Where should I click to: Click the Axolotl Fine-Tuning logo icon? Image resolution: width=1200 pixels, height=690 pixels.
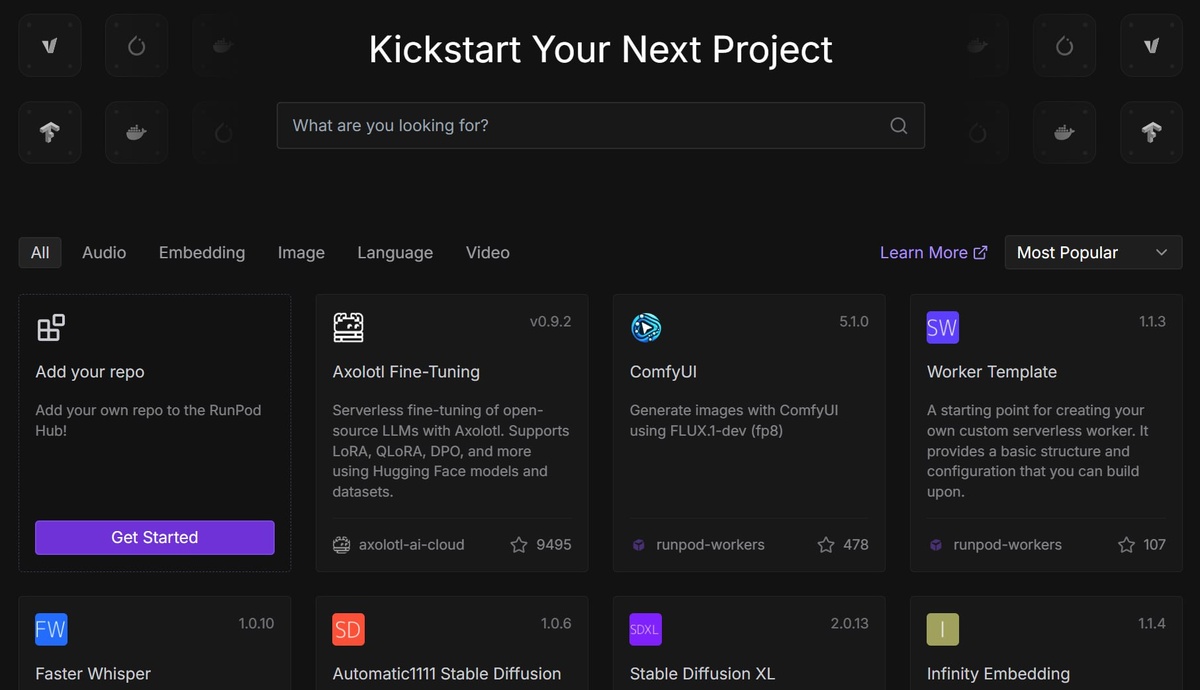348,327
